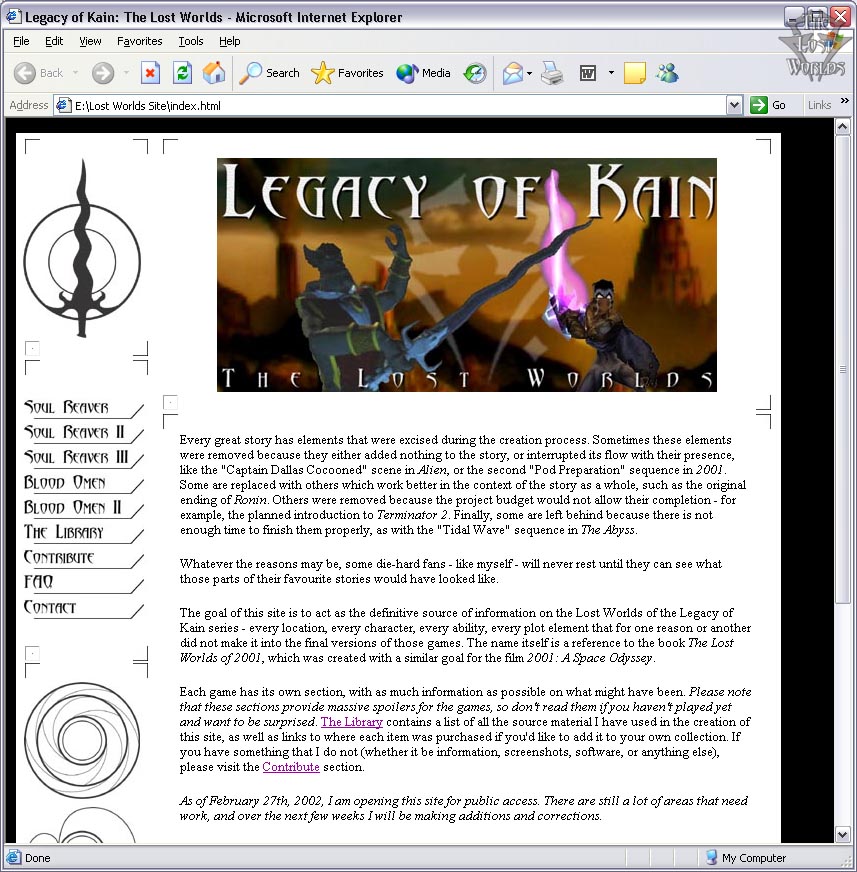Open The Library sidebar link
This screenshot has height=872, width=857.
(83, 533)
